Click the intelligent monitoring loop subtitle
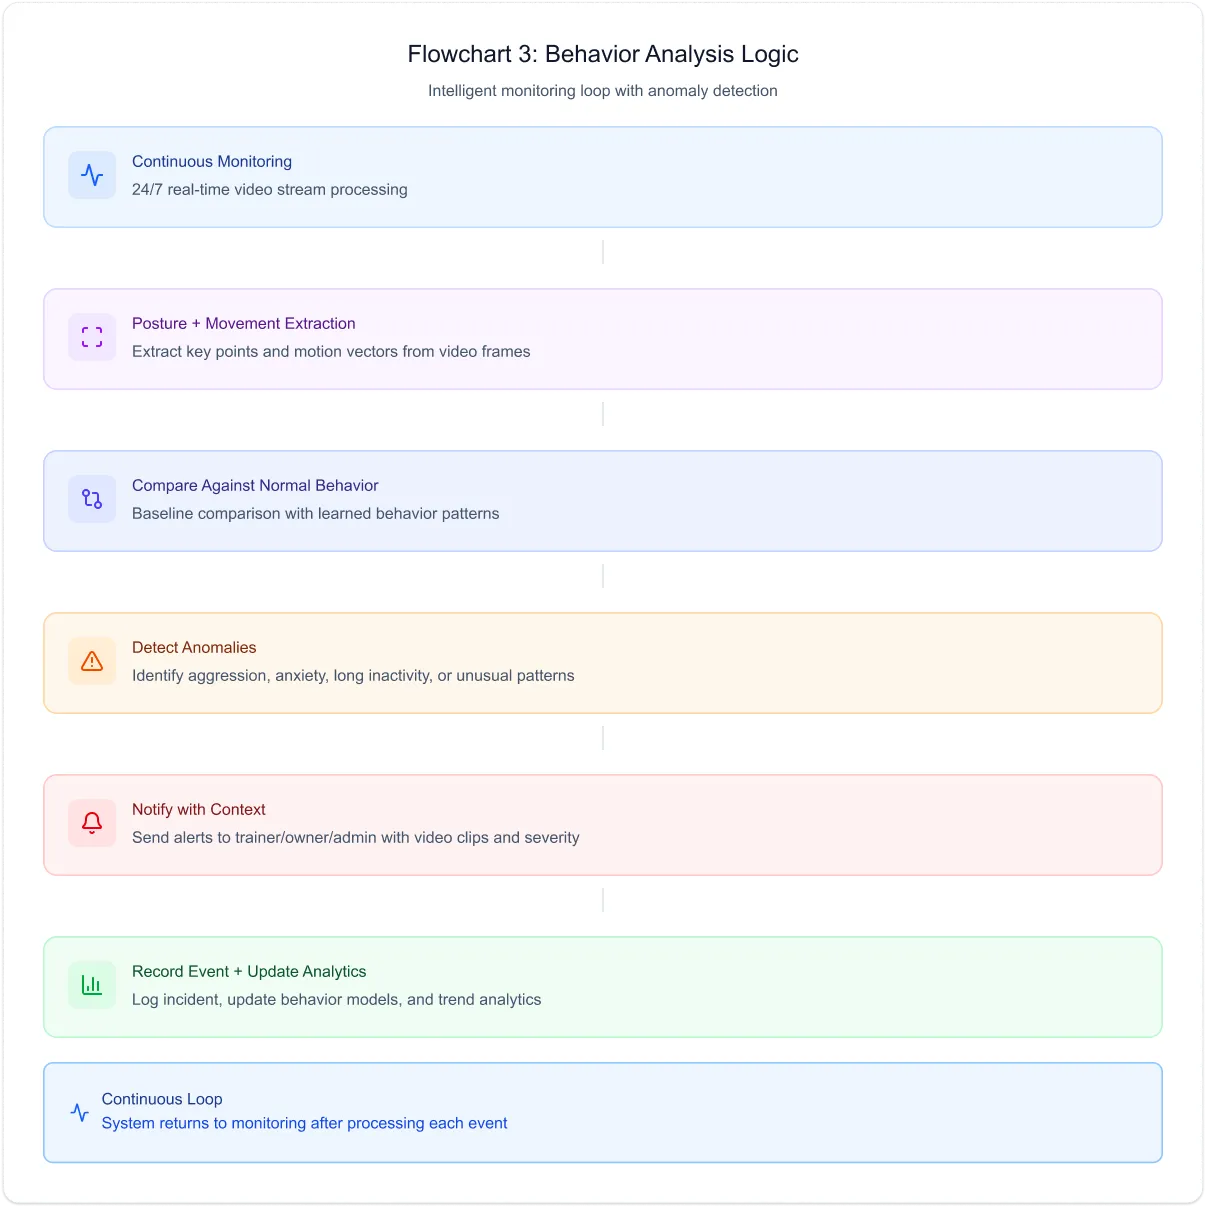The height and width of the screenshot is (1208, 1206). [x=602, y=91]
